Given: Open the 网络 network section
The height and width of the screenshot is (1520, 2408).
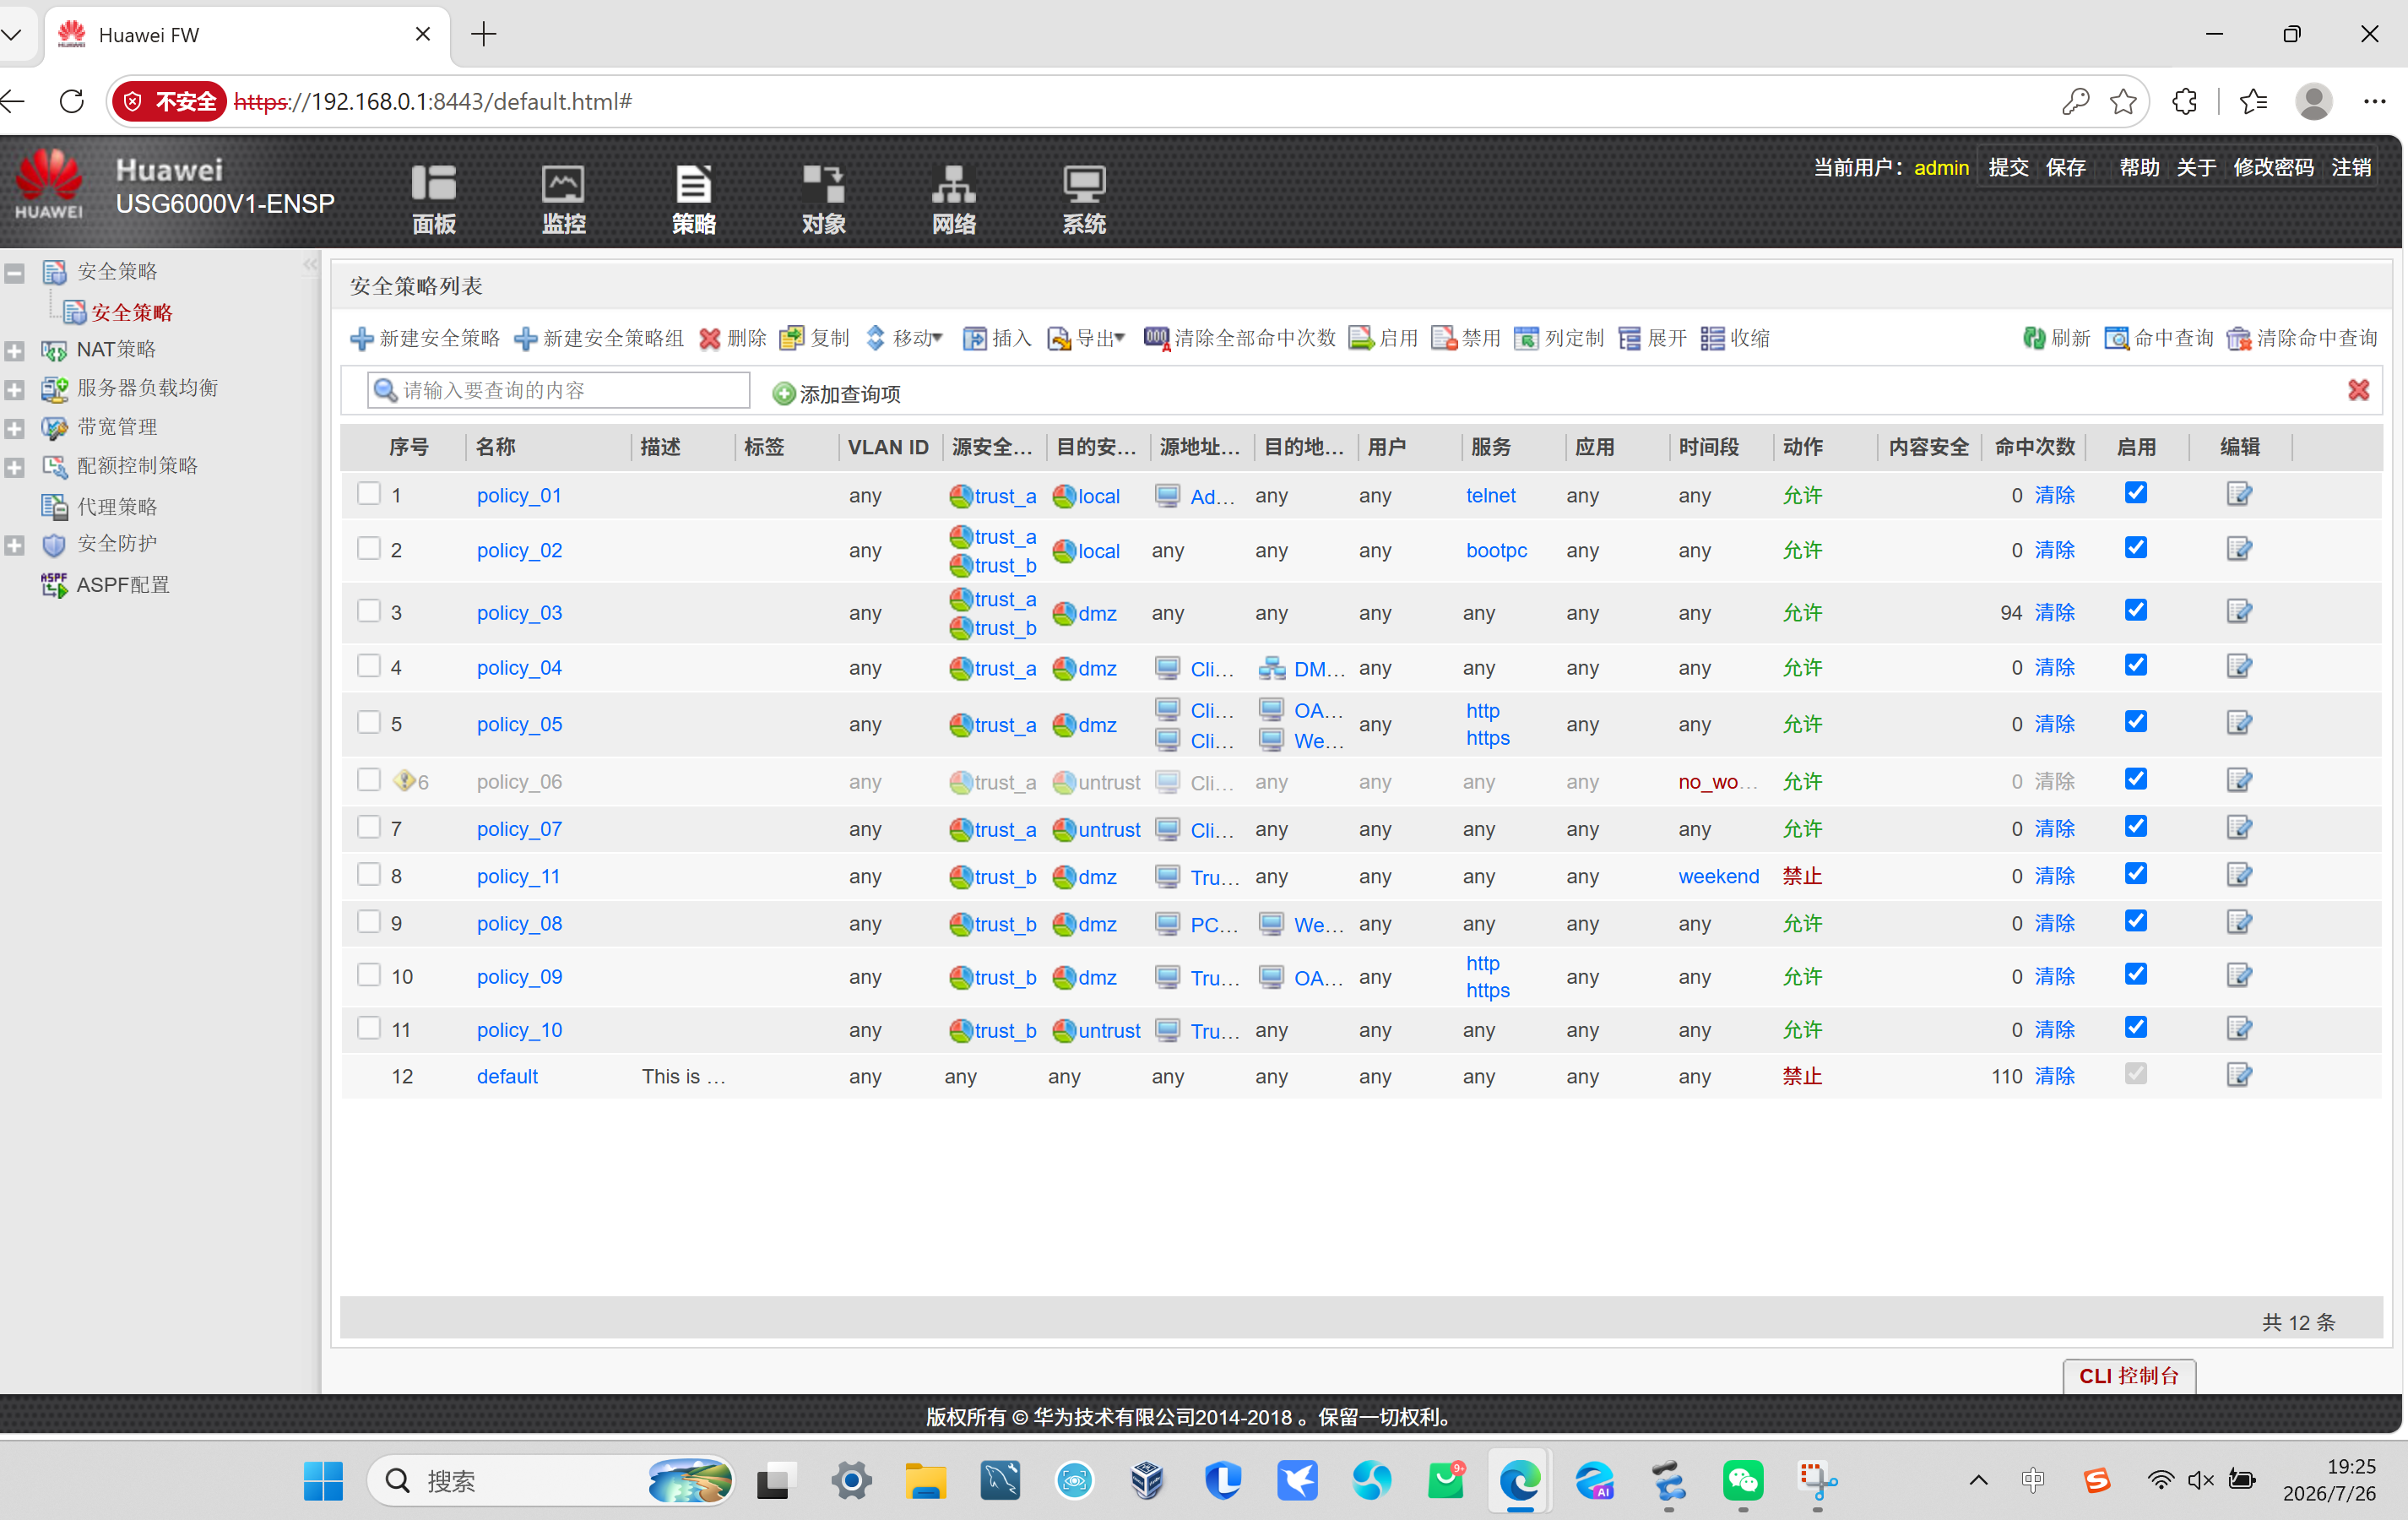Looking at the screenshot, I should (953, 199).
